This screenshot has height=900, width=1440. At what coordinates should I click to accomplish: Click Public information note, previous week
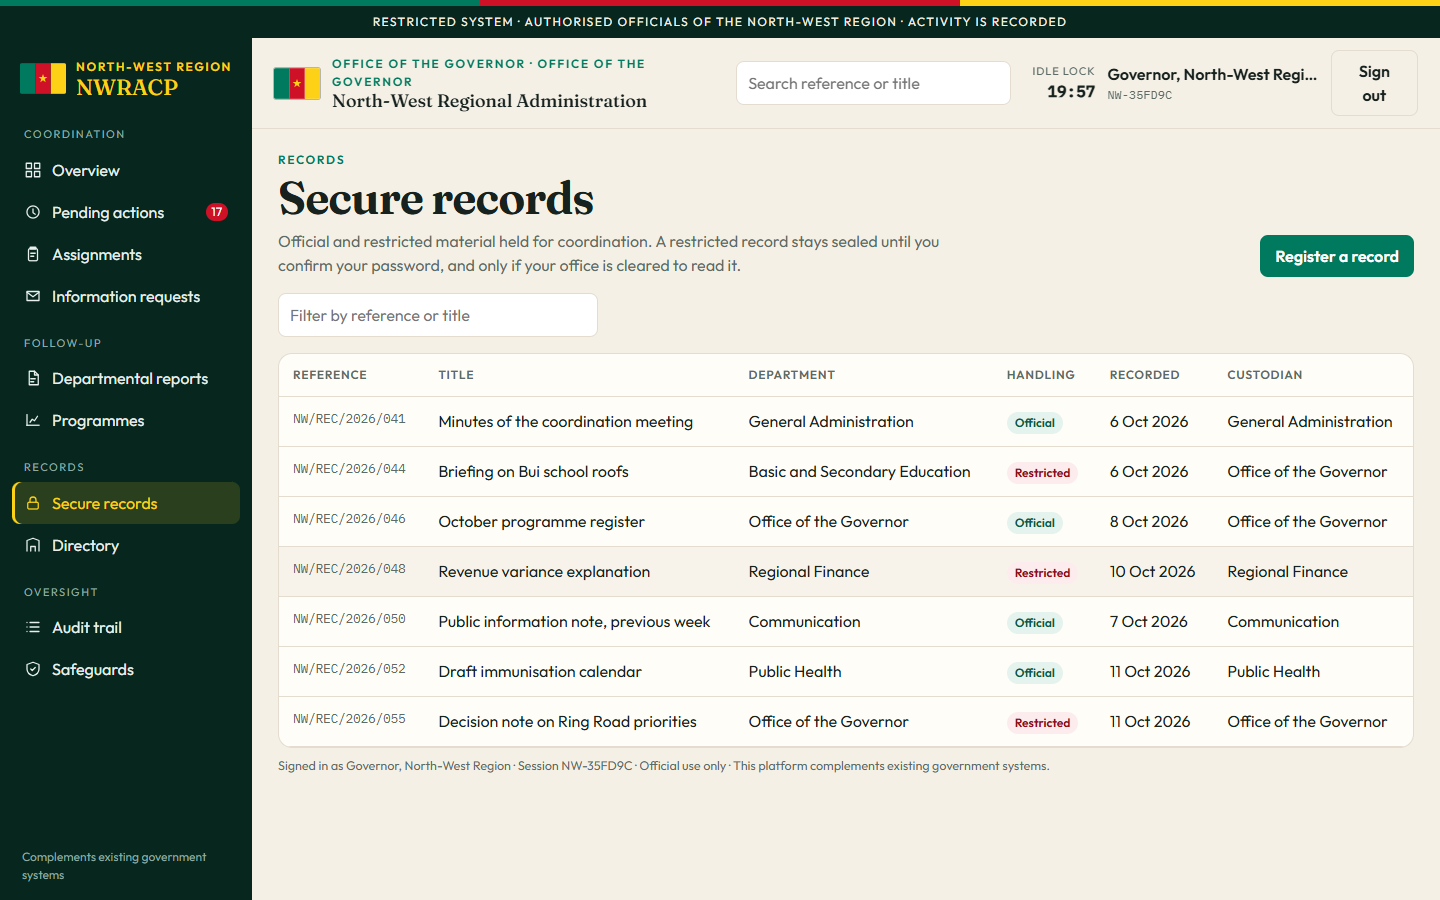574,622
